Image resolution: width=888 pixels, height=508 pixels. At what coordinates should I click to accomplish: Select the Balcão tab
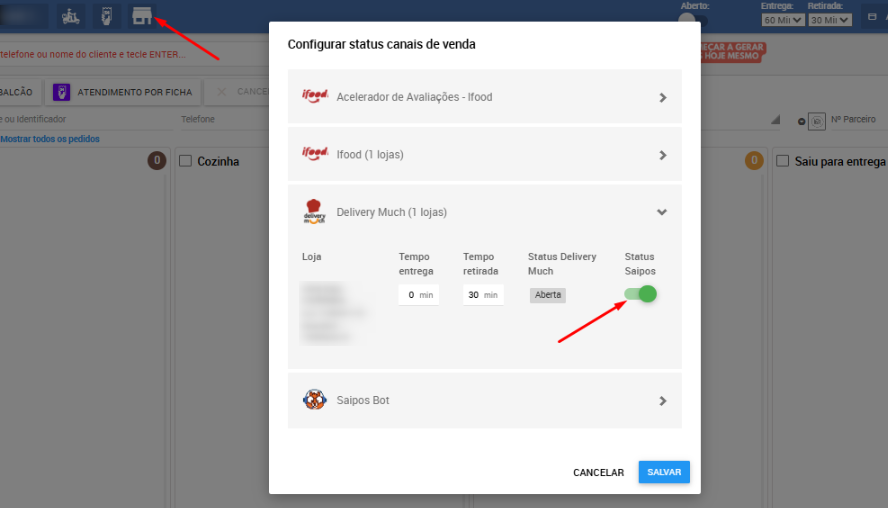19,92
